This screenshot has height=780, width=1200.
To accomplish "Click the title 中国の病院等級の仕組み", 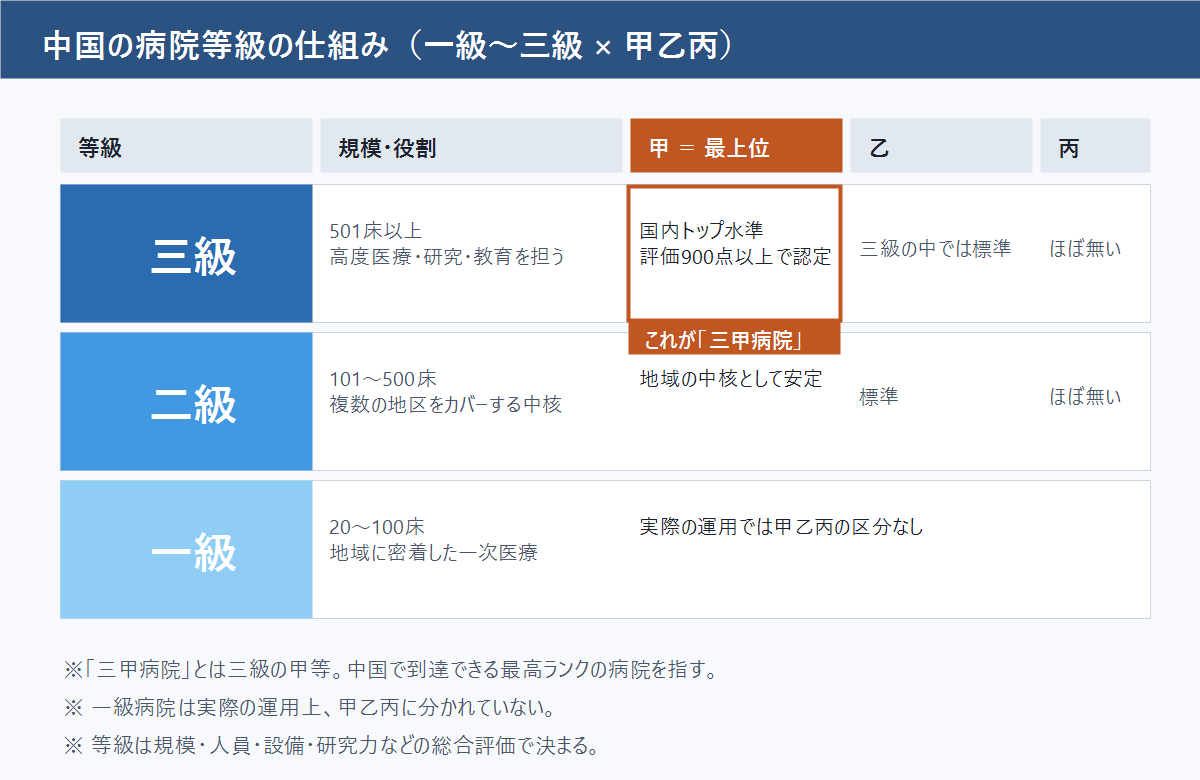I will click(x=215, y=47).
